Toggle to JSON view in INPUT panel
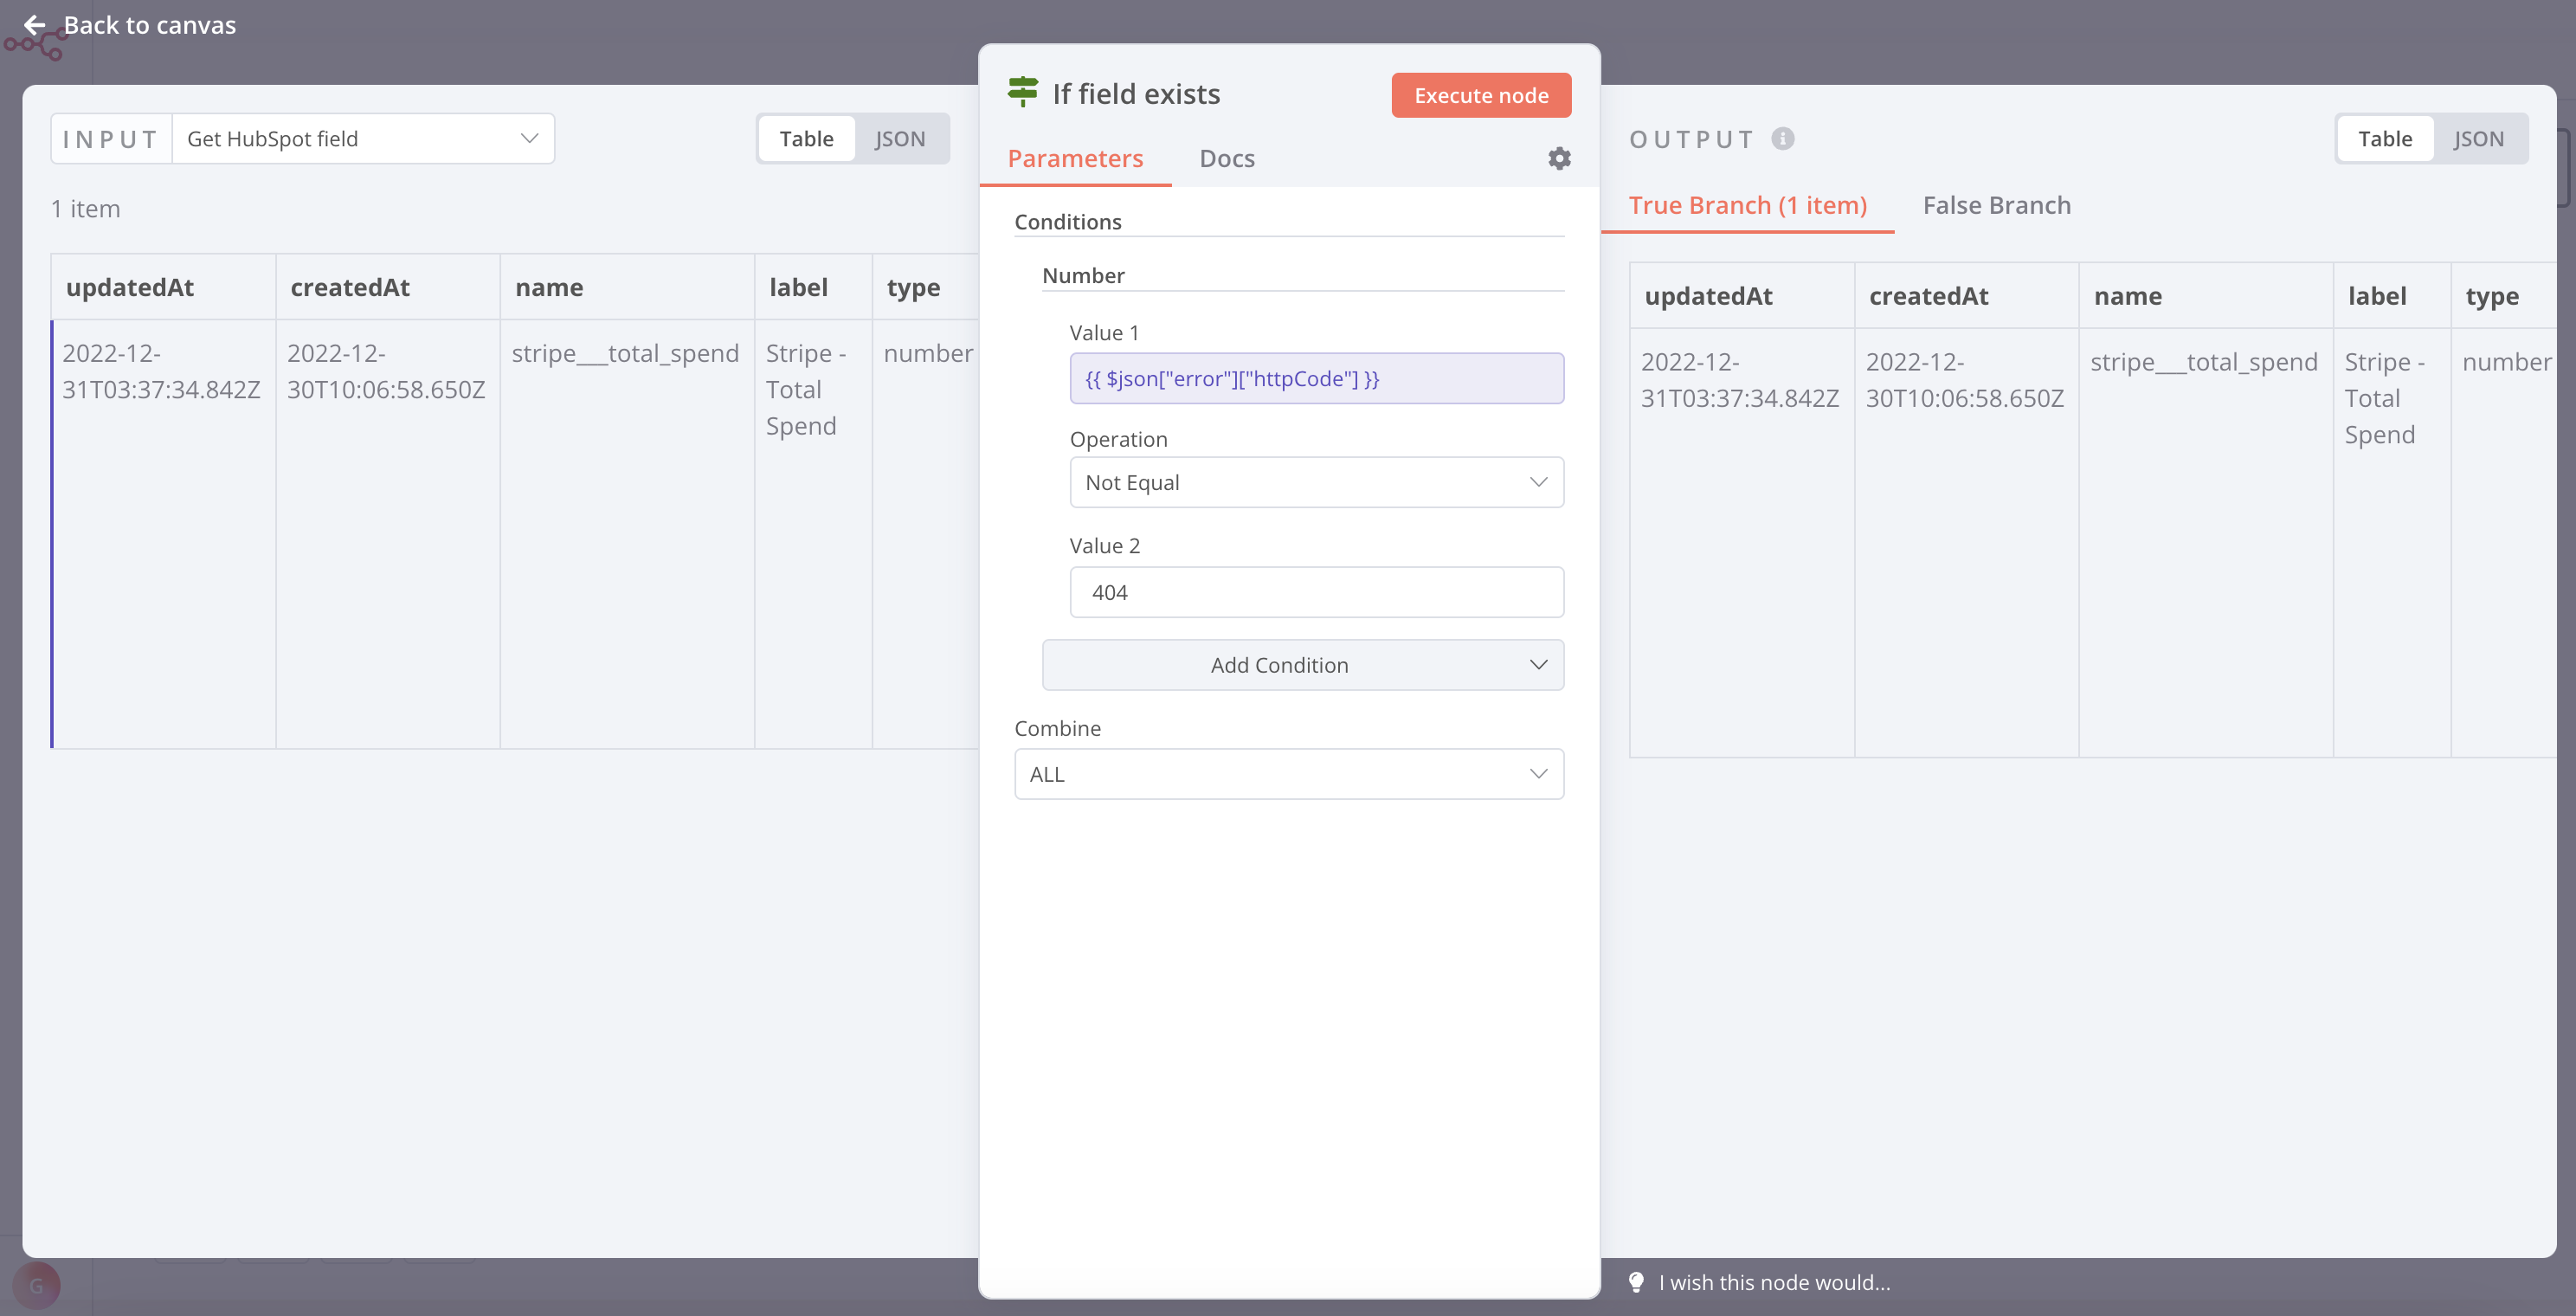The image size is (2576, 1316). click(x=899, y=138)
